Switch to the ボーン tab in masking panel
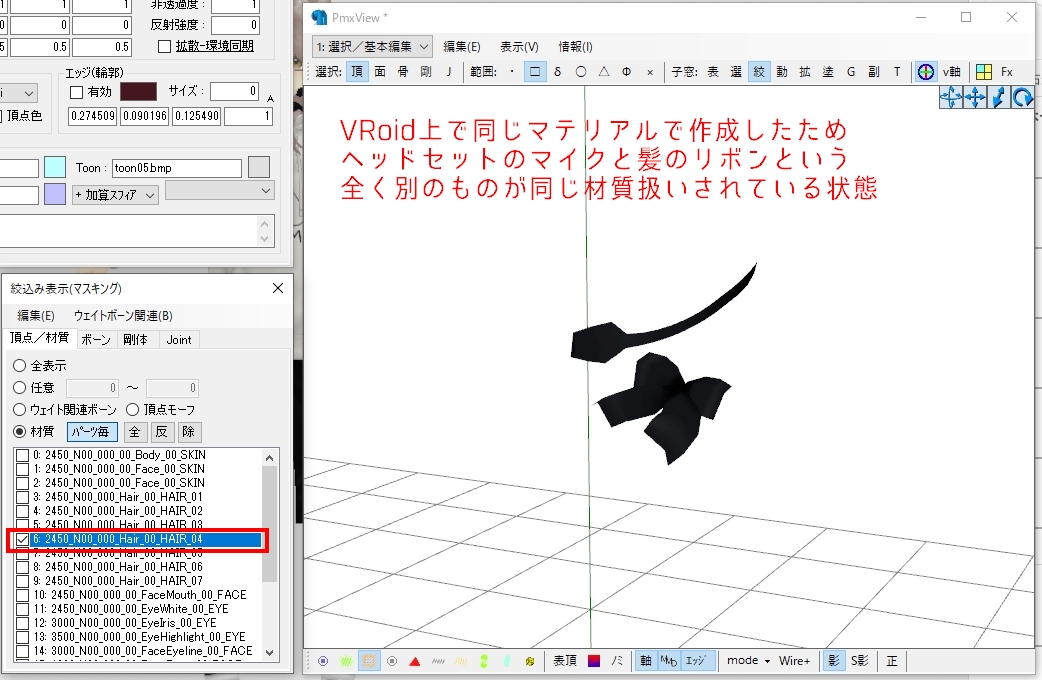Viewport: 1042px width, 680px height. (x=96, y=339)
